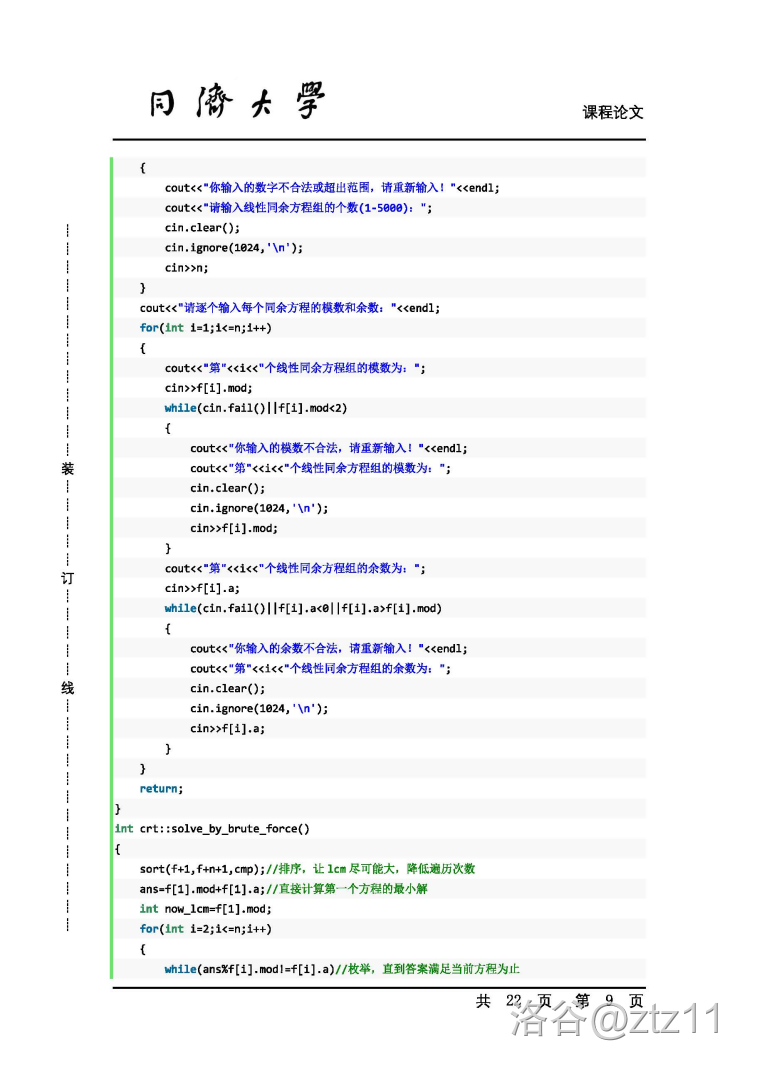Click the 线 binding margin character

click(x=67, y=688)
